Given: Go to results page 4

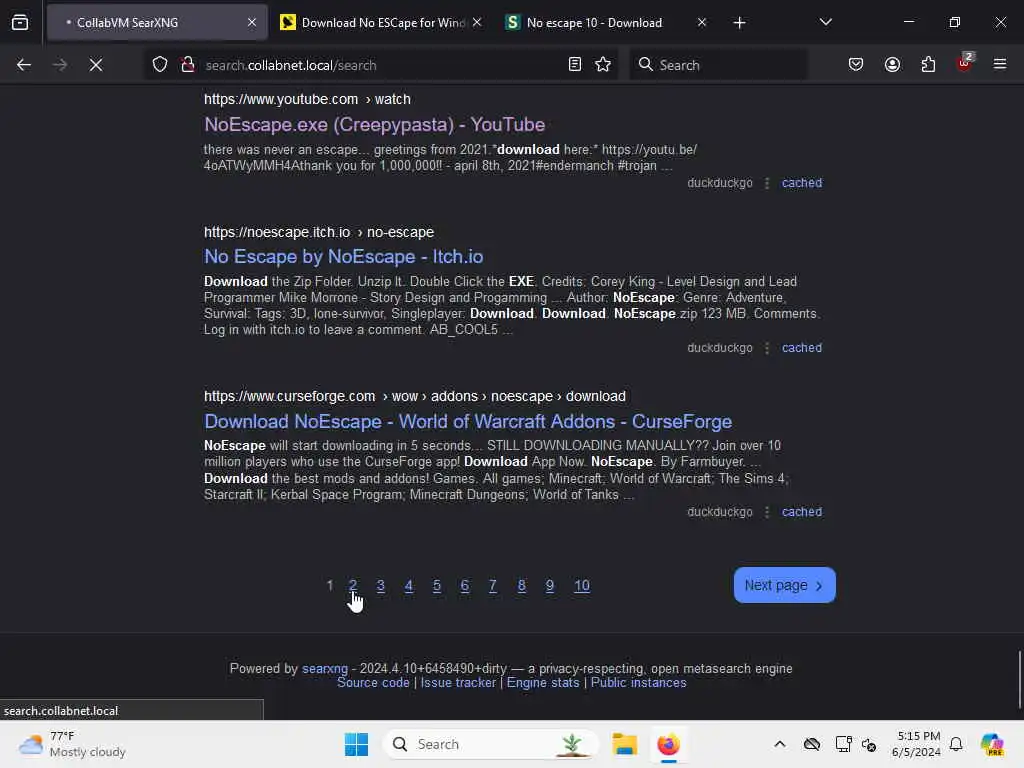Looking at the screenshot, I should (409, 586).
